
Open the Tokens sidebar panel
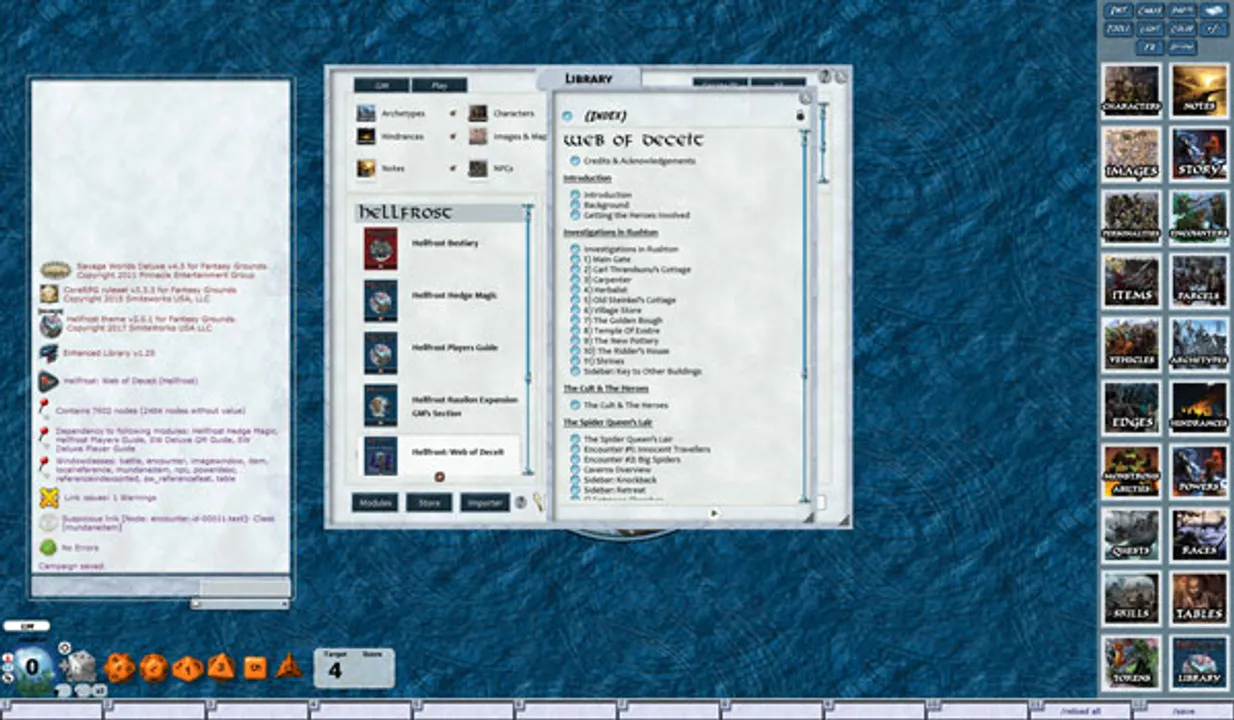1132,662
